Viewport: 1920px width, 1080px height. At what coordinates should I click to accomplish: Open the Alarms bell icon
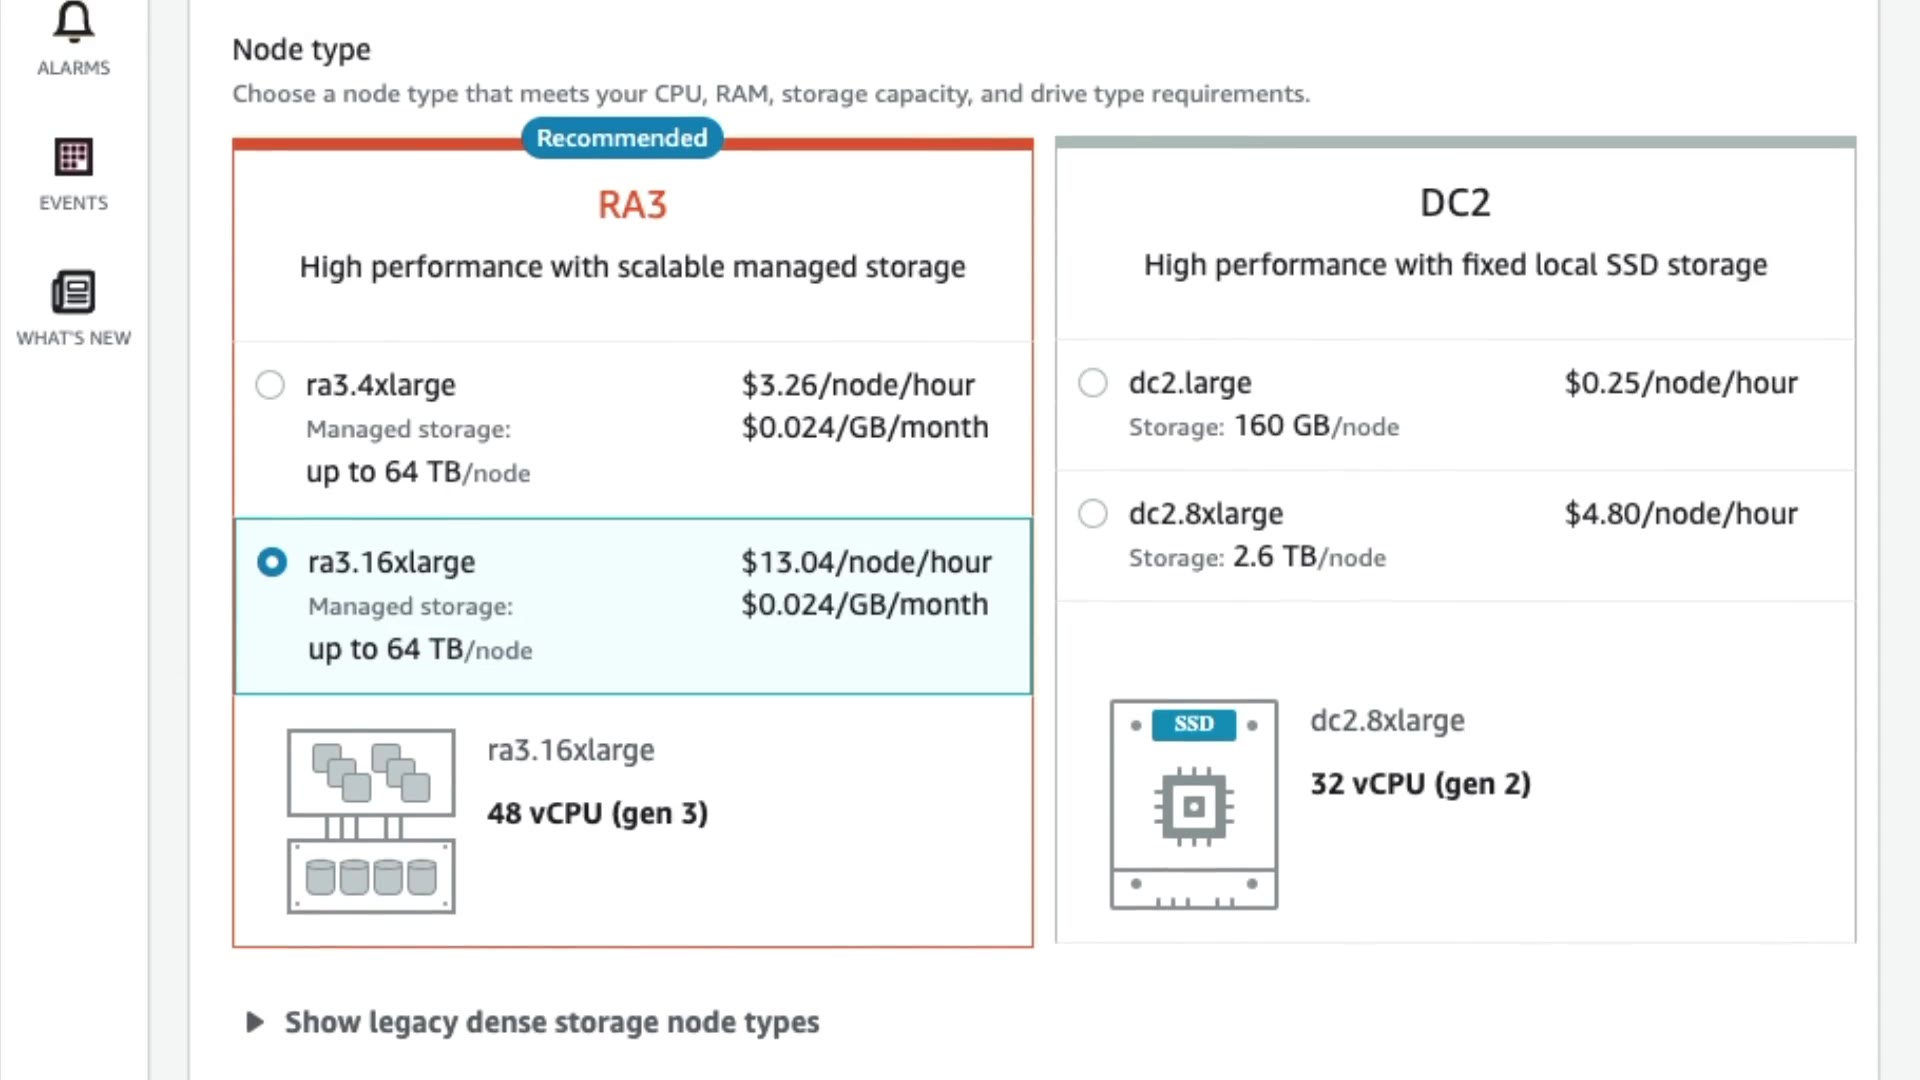[73, 20]
